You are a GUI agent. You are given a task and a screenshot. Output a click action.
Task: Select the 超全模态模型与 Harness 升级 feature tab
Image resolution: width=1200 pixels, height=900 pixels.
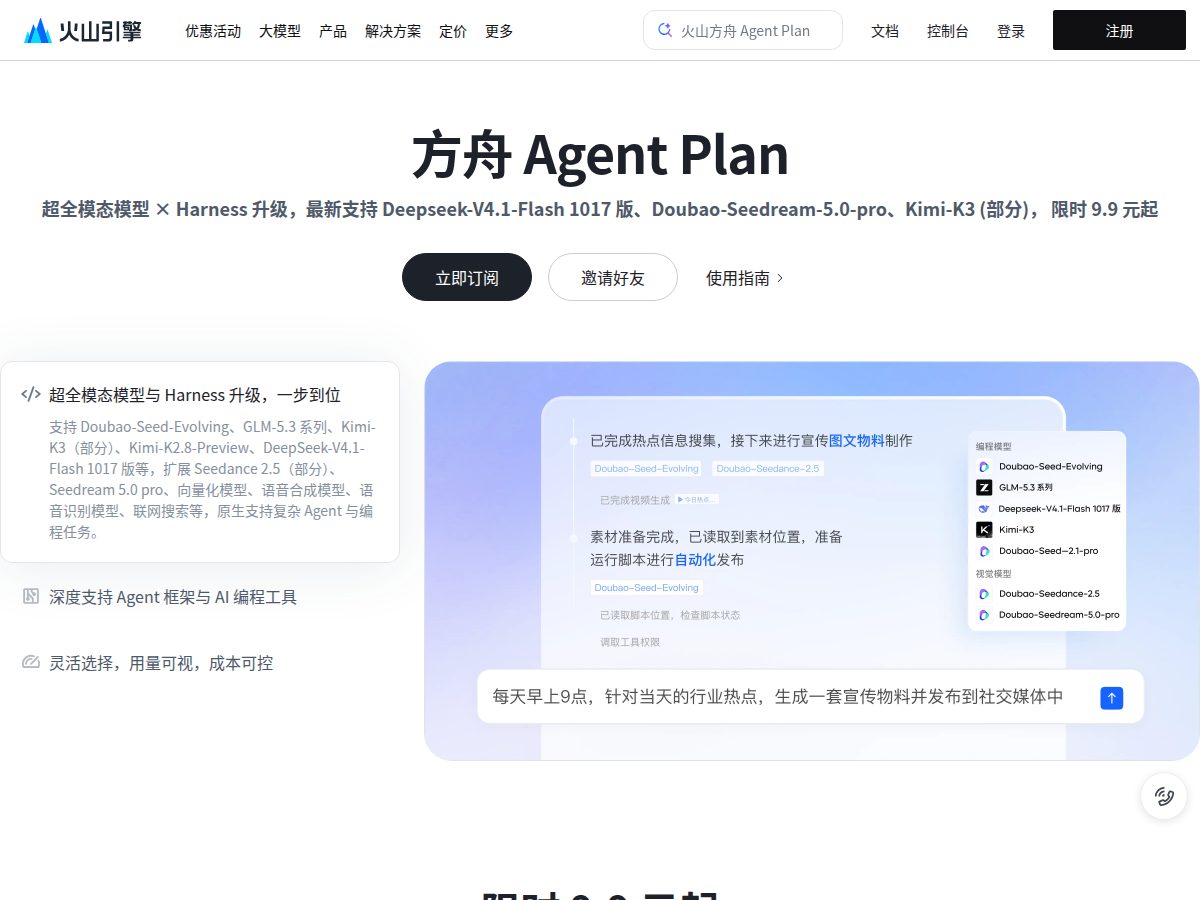click(x=200, y=461)
